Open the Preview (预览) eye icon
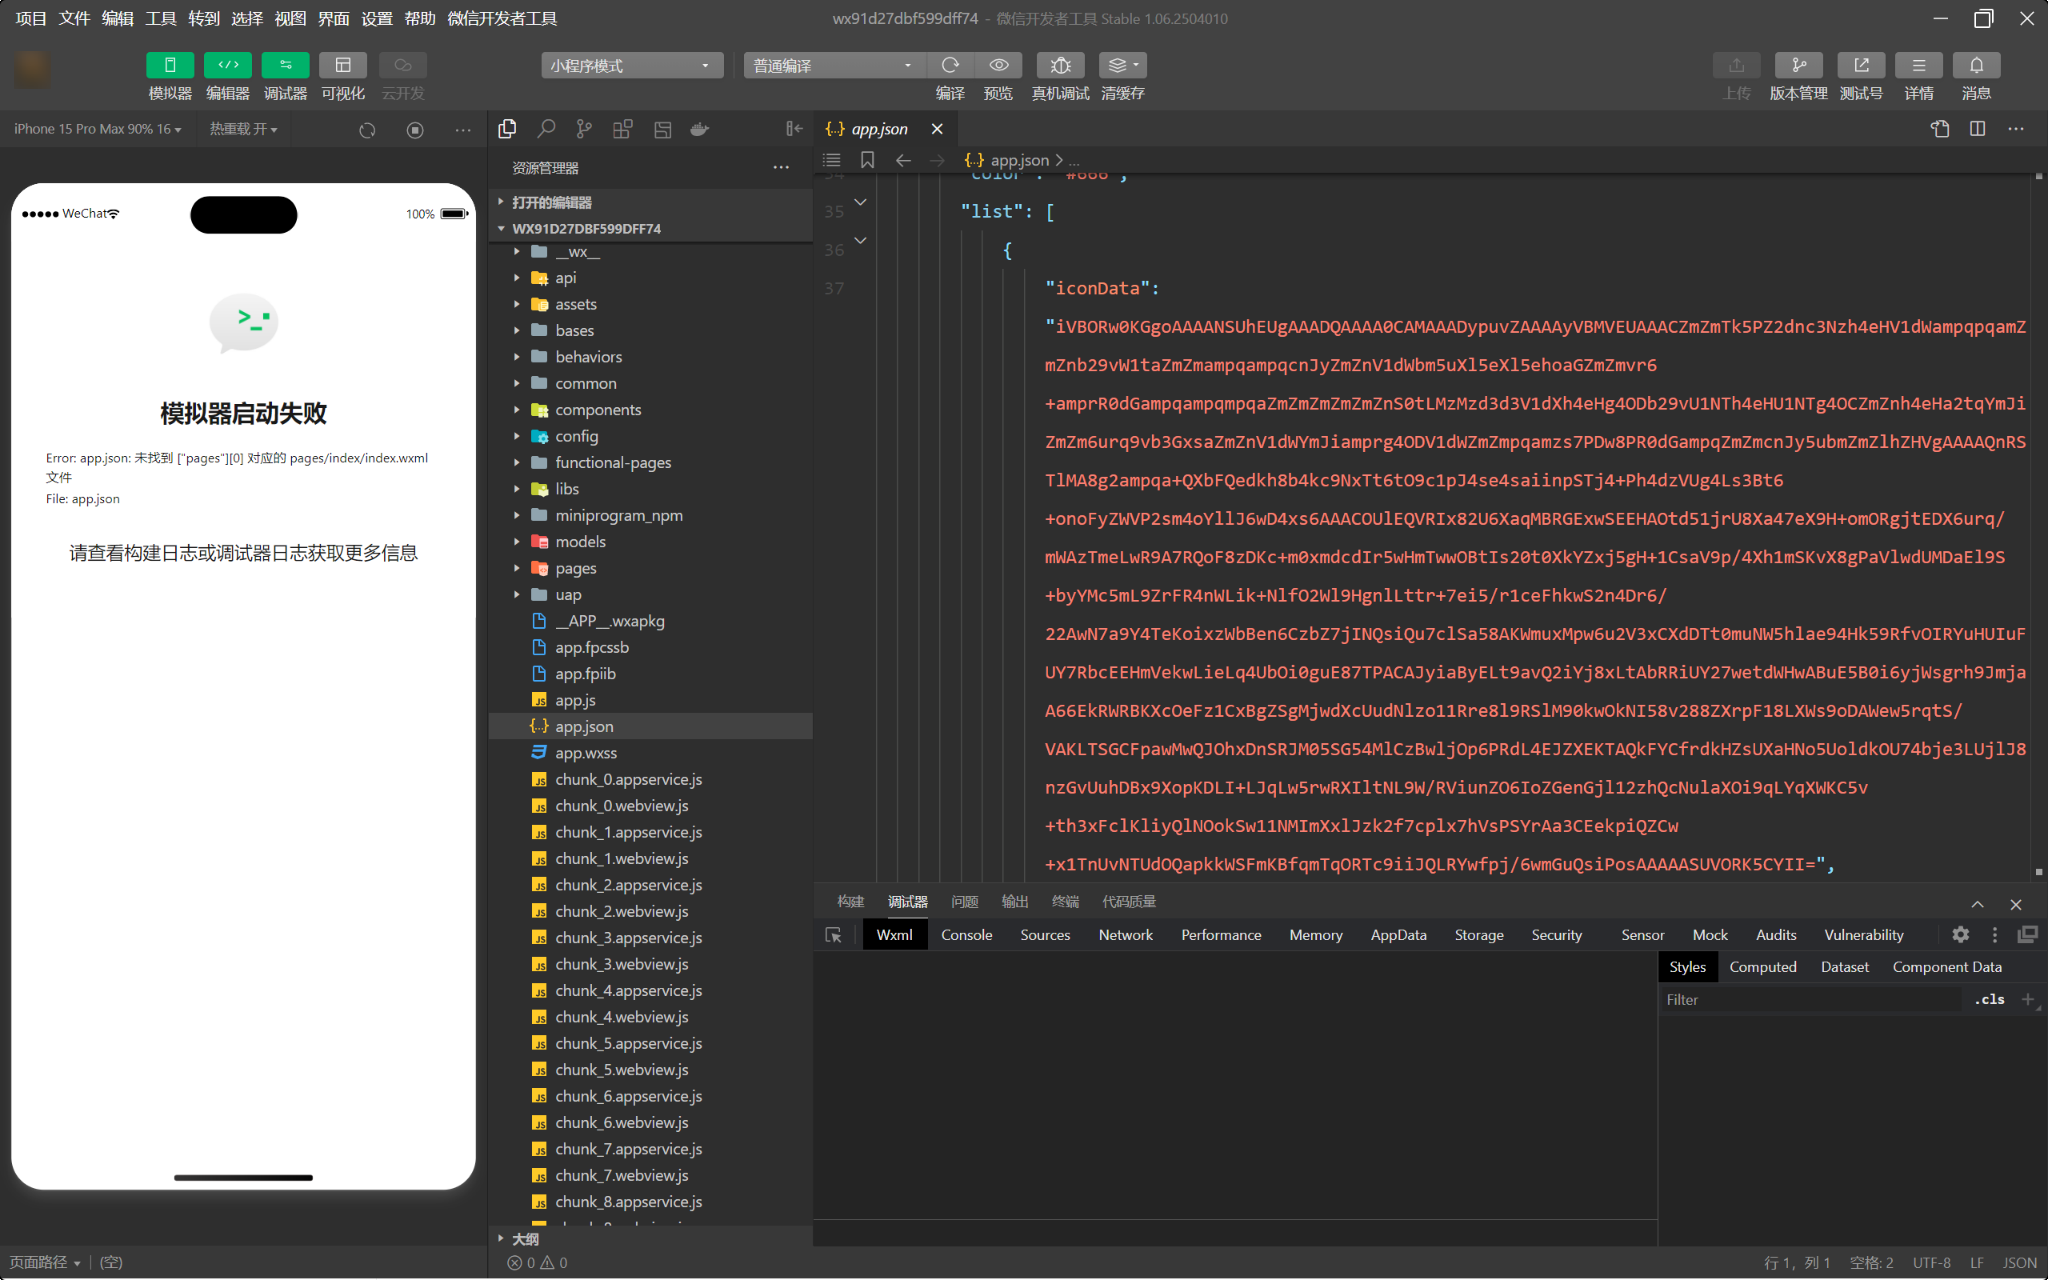2048x1280 pixels. coord(998,65)
